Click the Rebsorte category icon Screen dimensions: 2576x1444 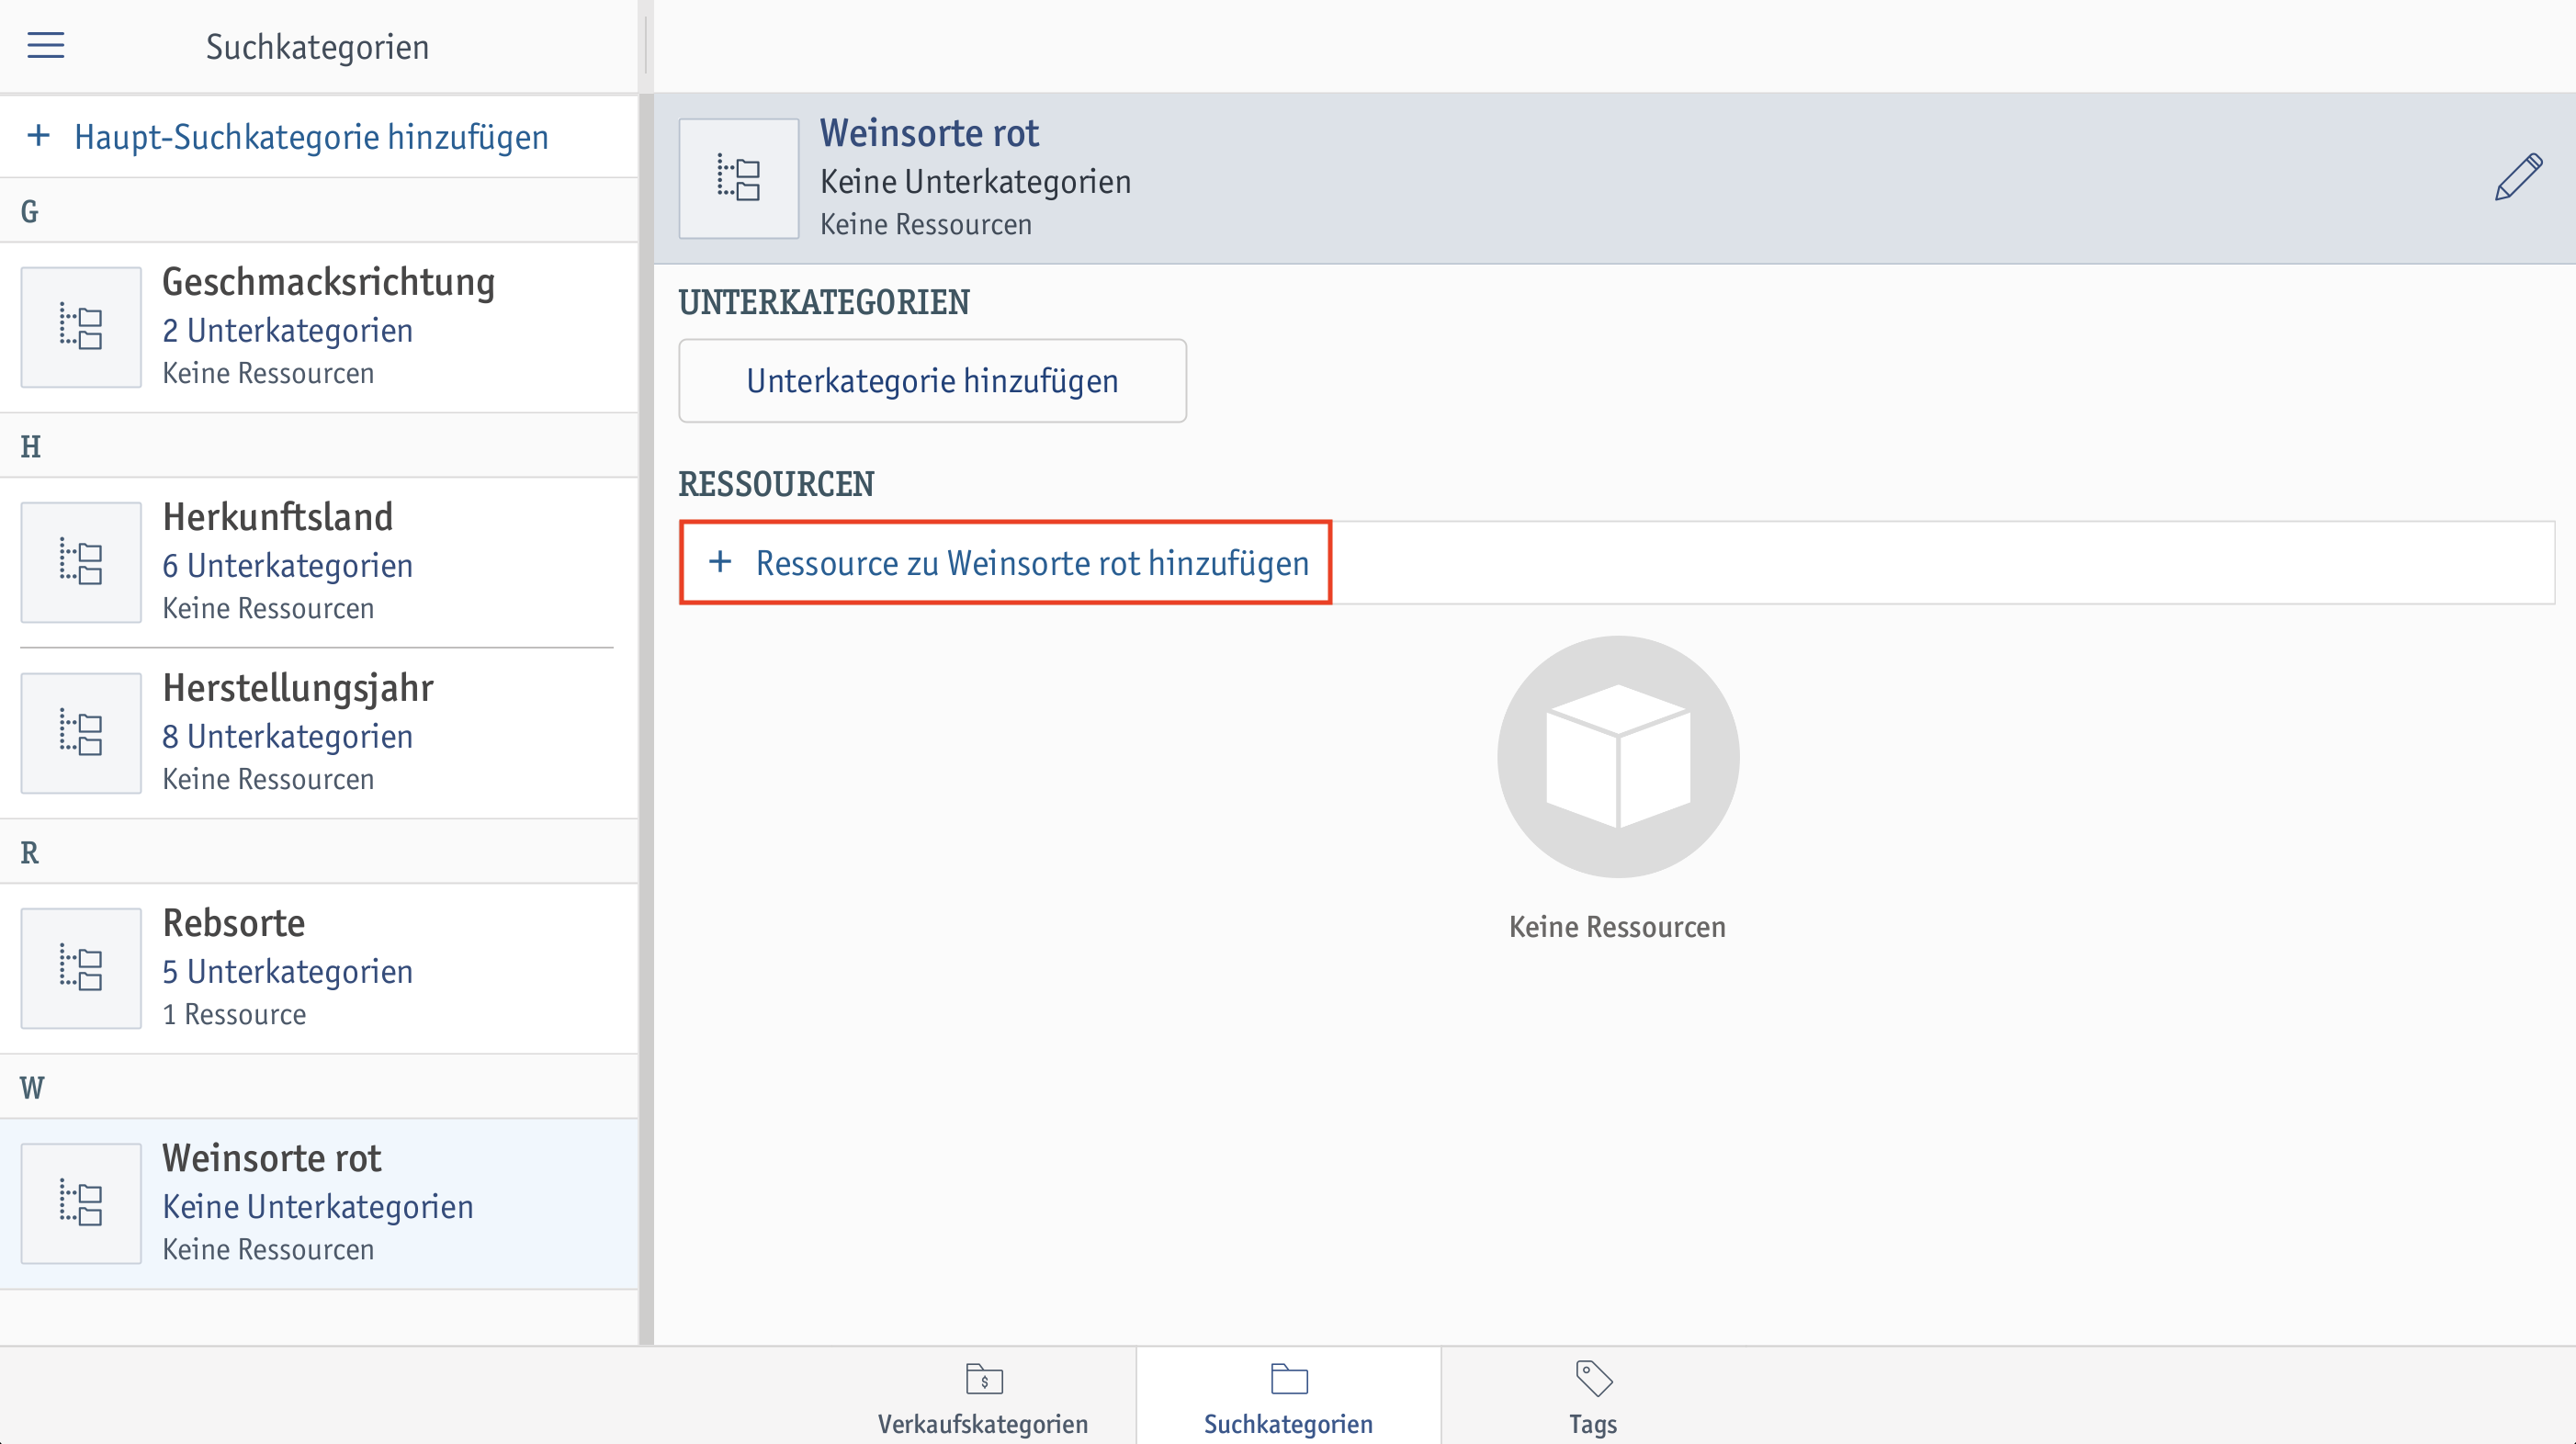tap(81, 968)
